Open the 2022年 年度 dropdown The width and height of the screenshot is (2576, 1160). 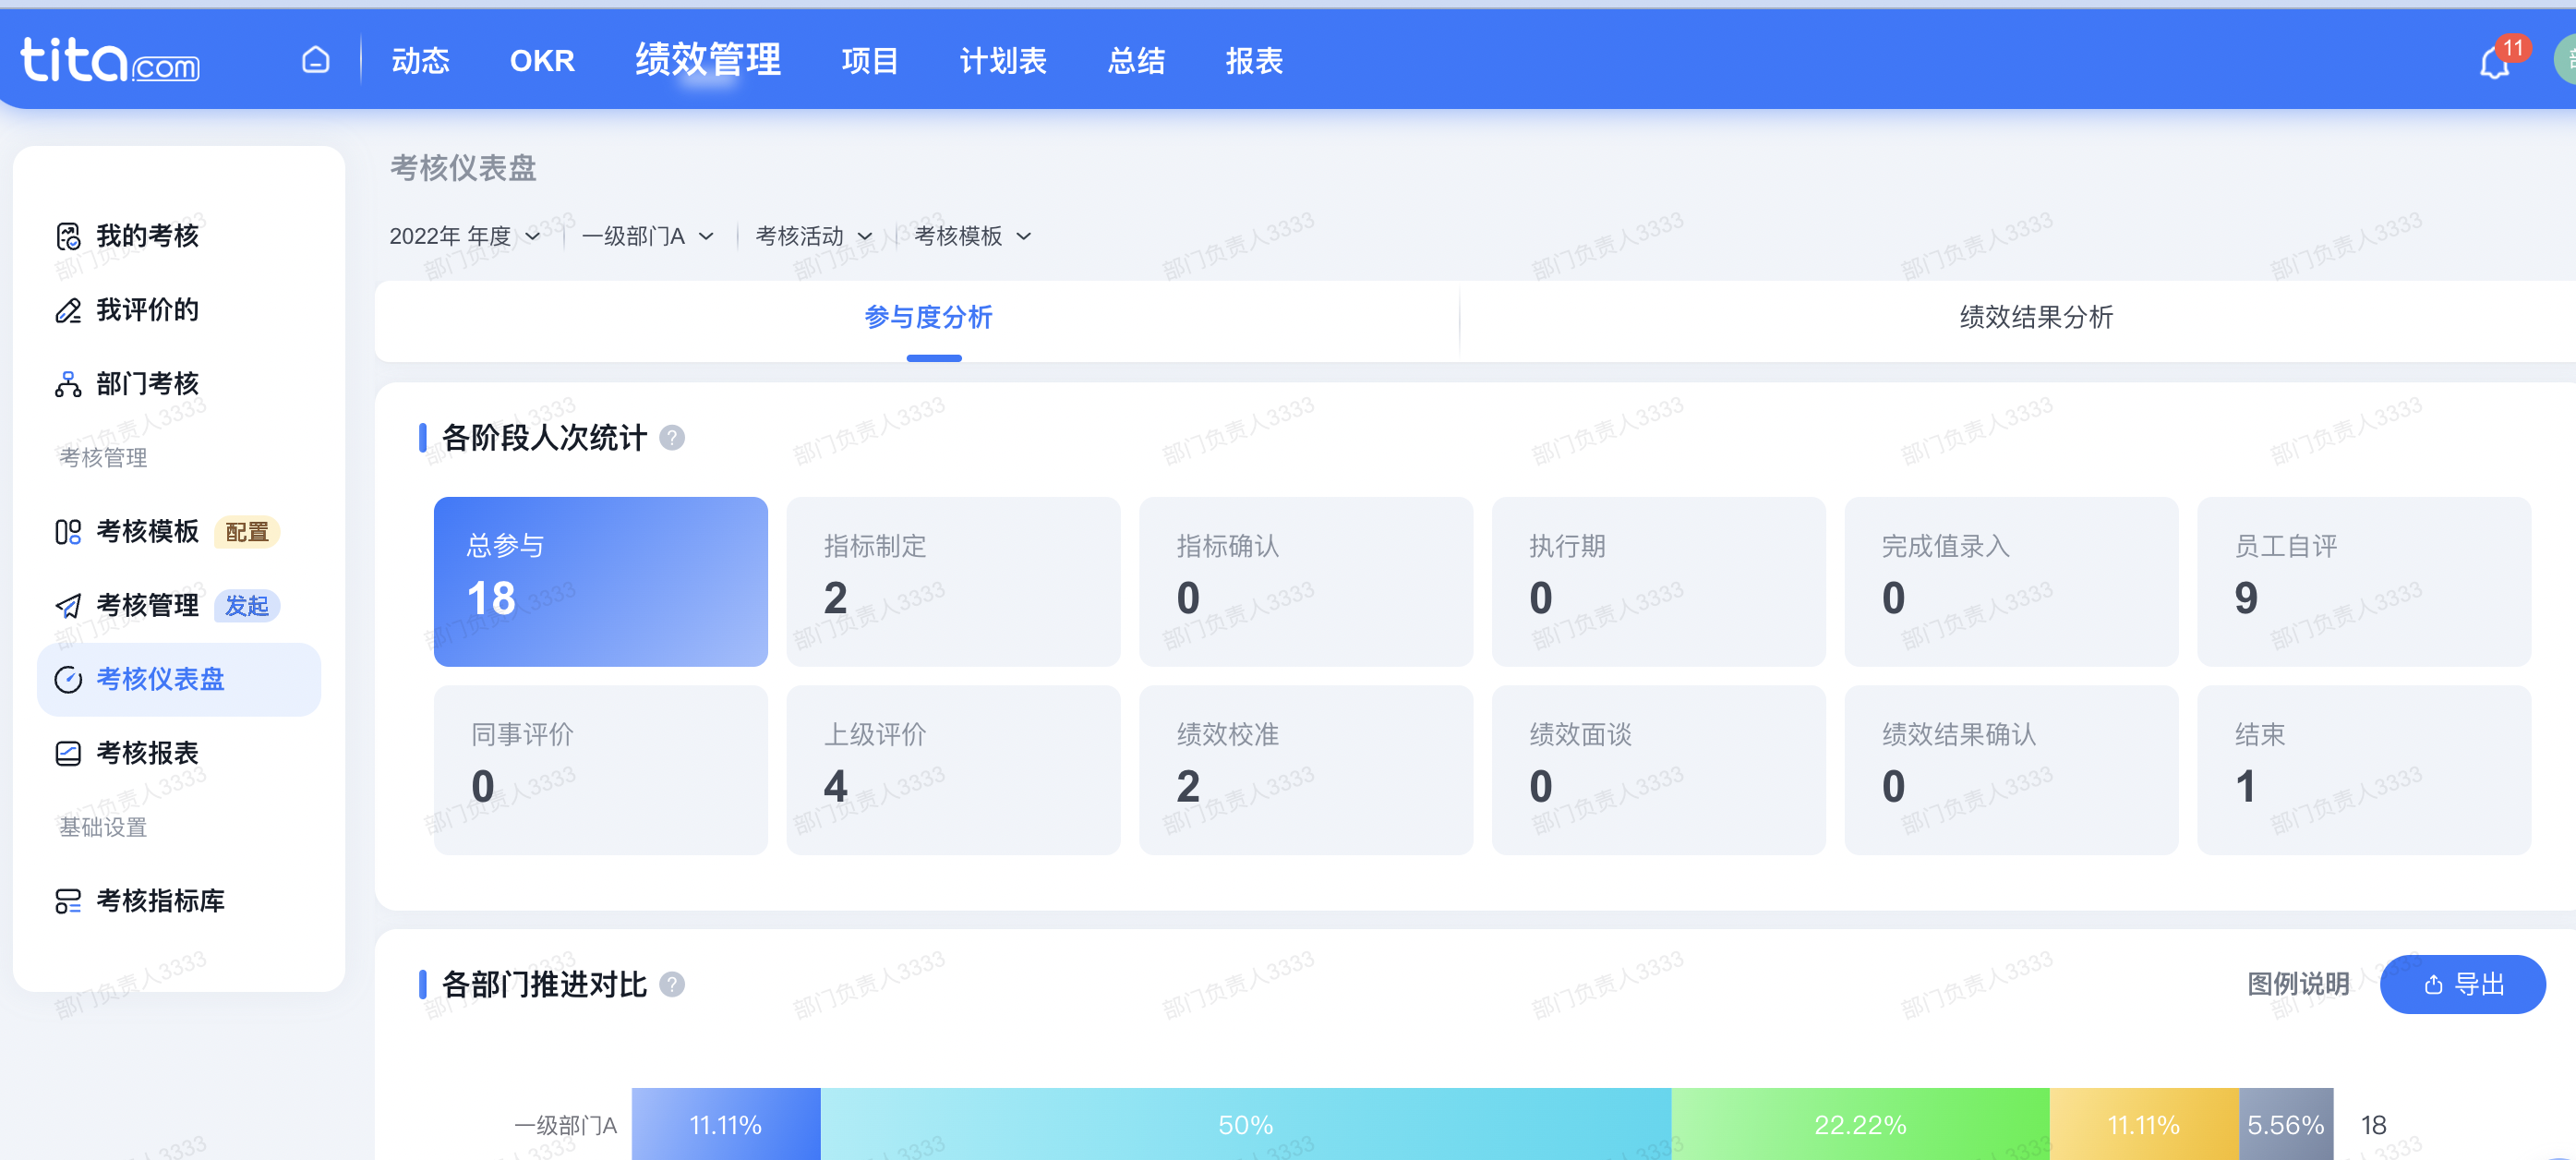click(465, 236)
